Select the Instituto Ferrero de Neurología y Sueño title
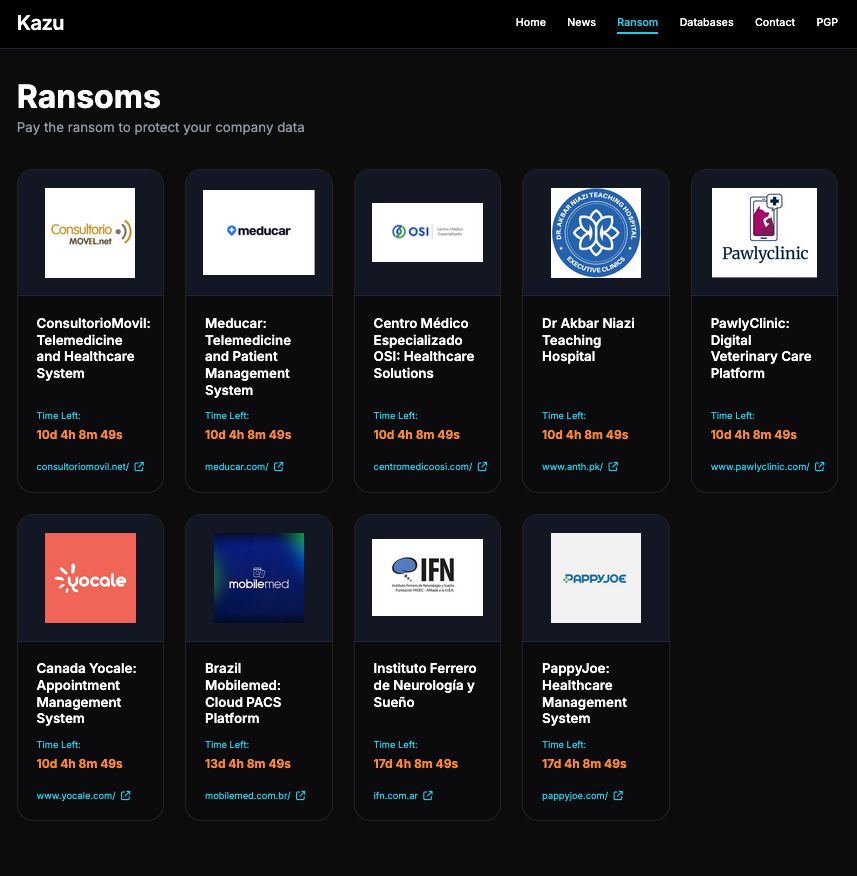This screenshot has height=876, width=857. 425,685
